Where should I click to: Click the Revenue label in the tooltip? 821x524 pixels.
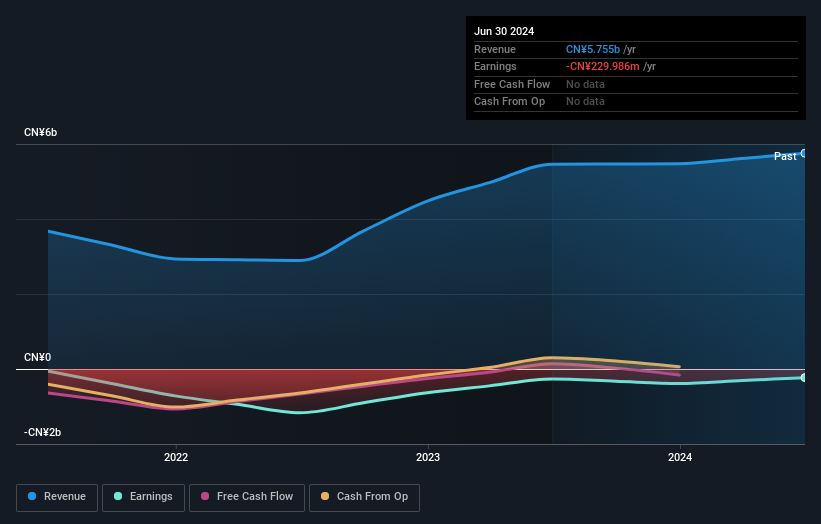point(495,49)
